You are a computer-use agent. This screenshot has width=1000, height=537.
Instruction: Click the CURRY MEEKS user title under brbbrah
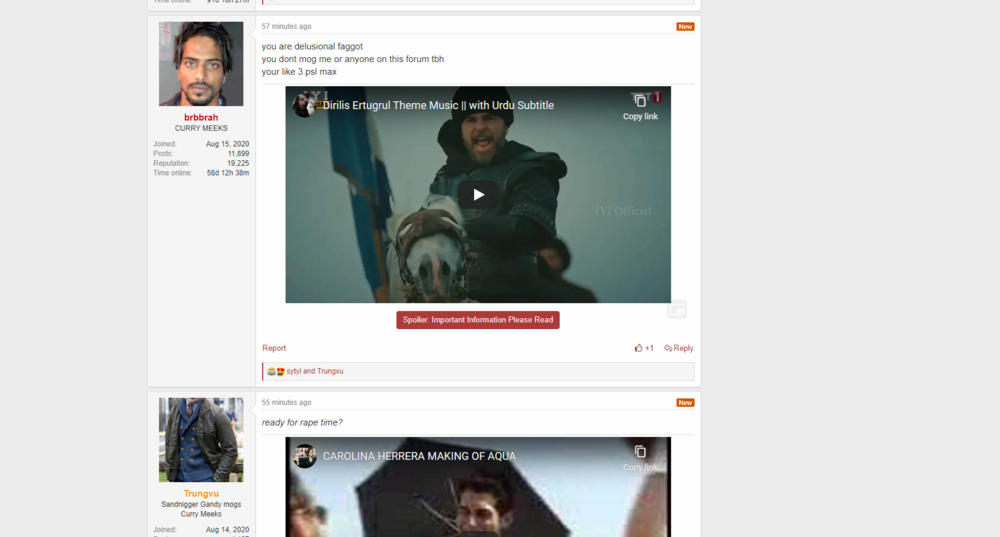coord(201,128)
